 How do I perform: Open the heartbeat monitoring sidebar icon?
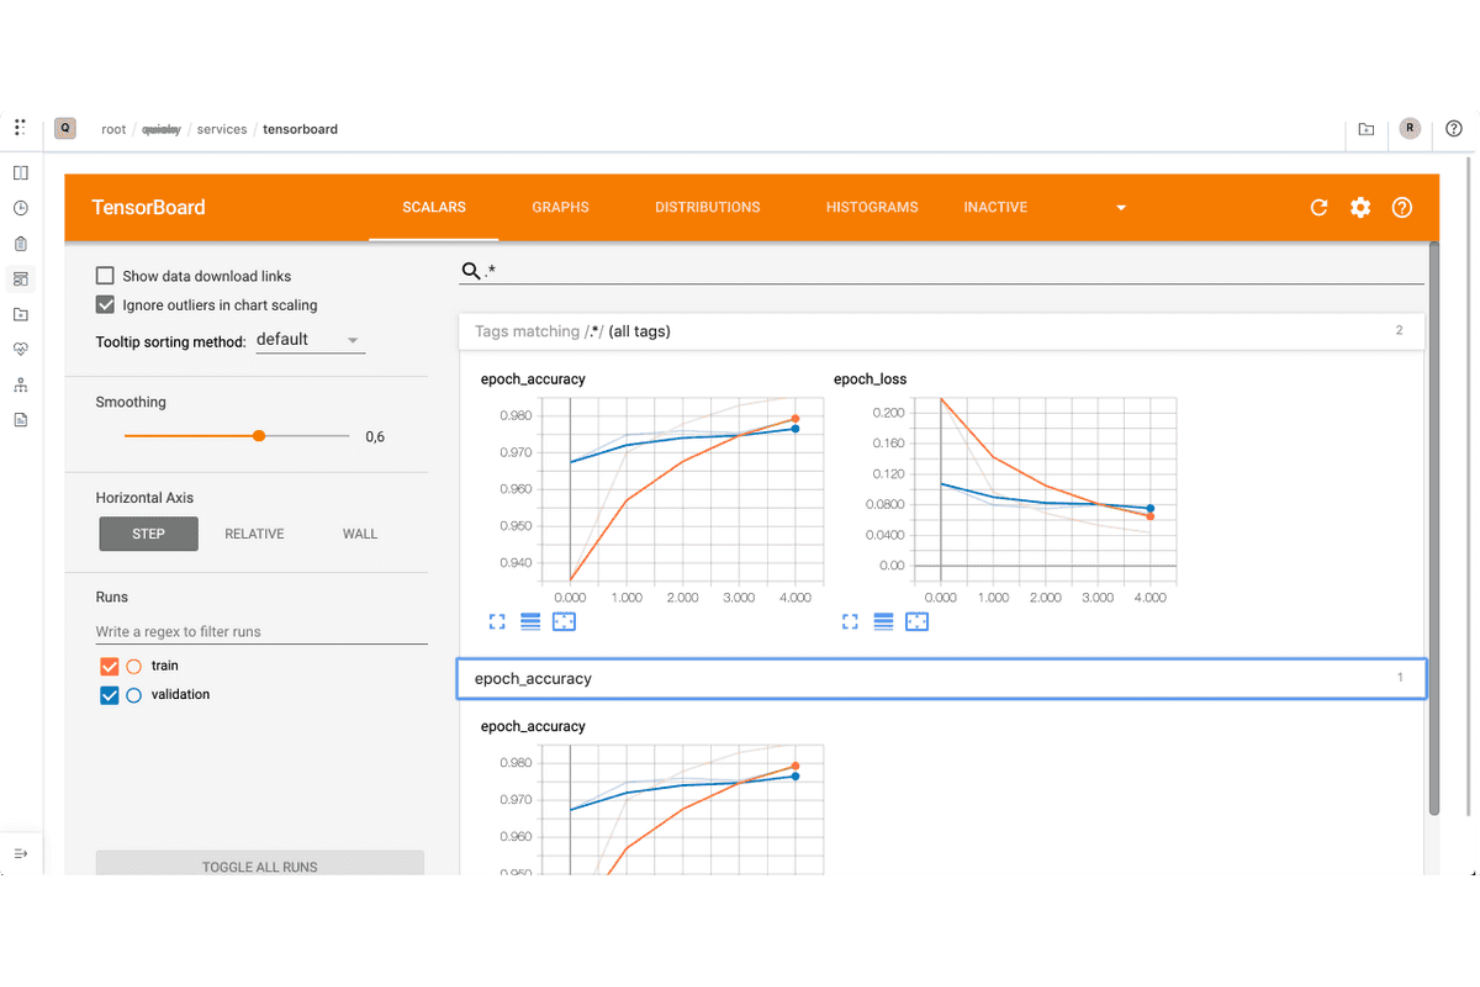(20, 349)
